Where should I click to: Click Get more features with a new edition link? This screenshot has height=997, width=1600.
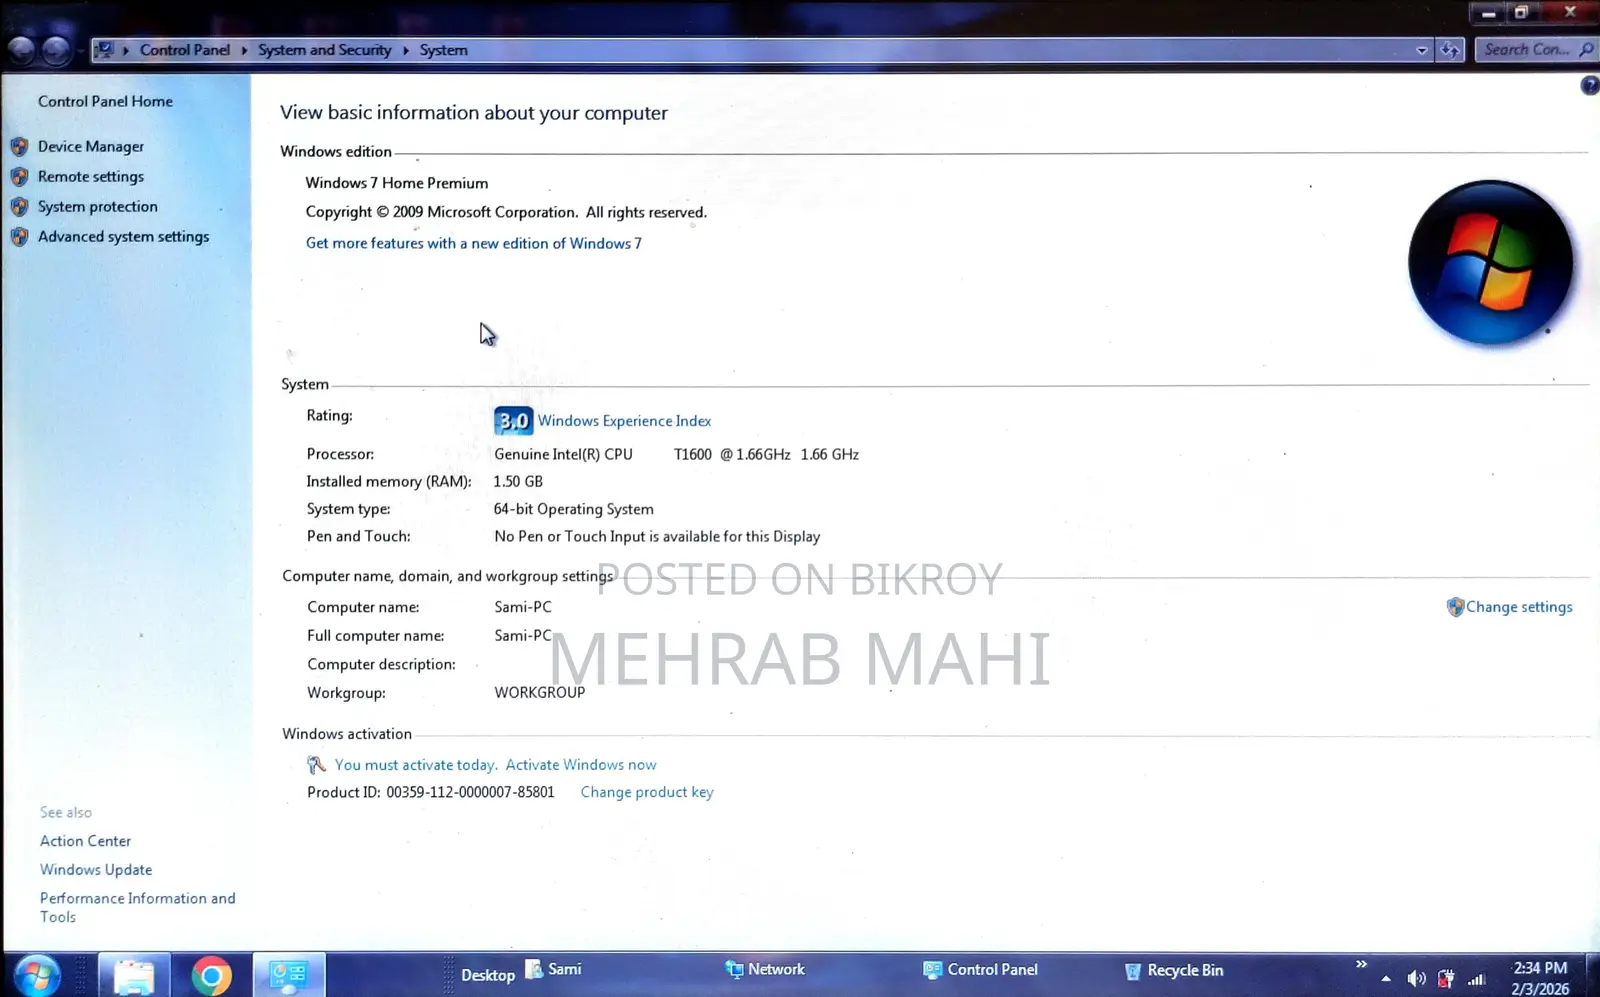[474, 244]
